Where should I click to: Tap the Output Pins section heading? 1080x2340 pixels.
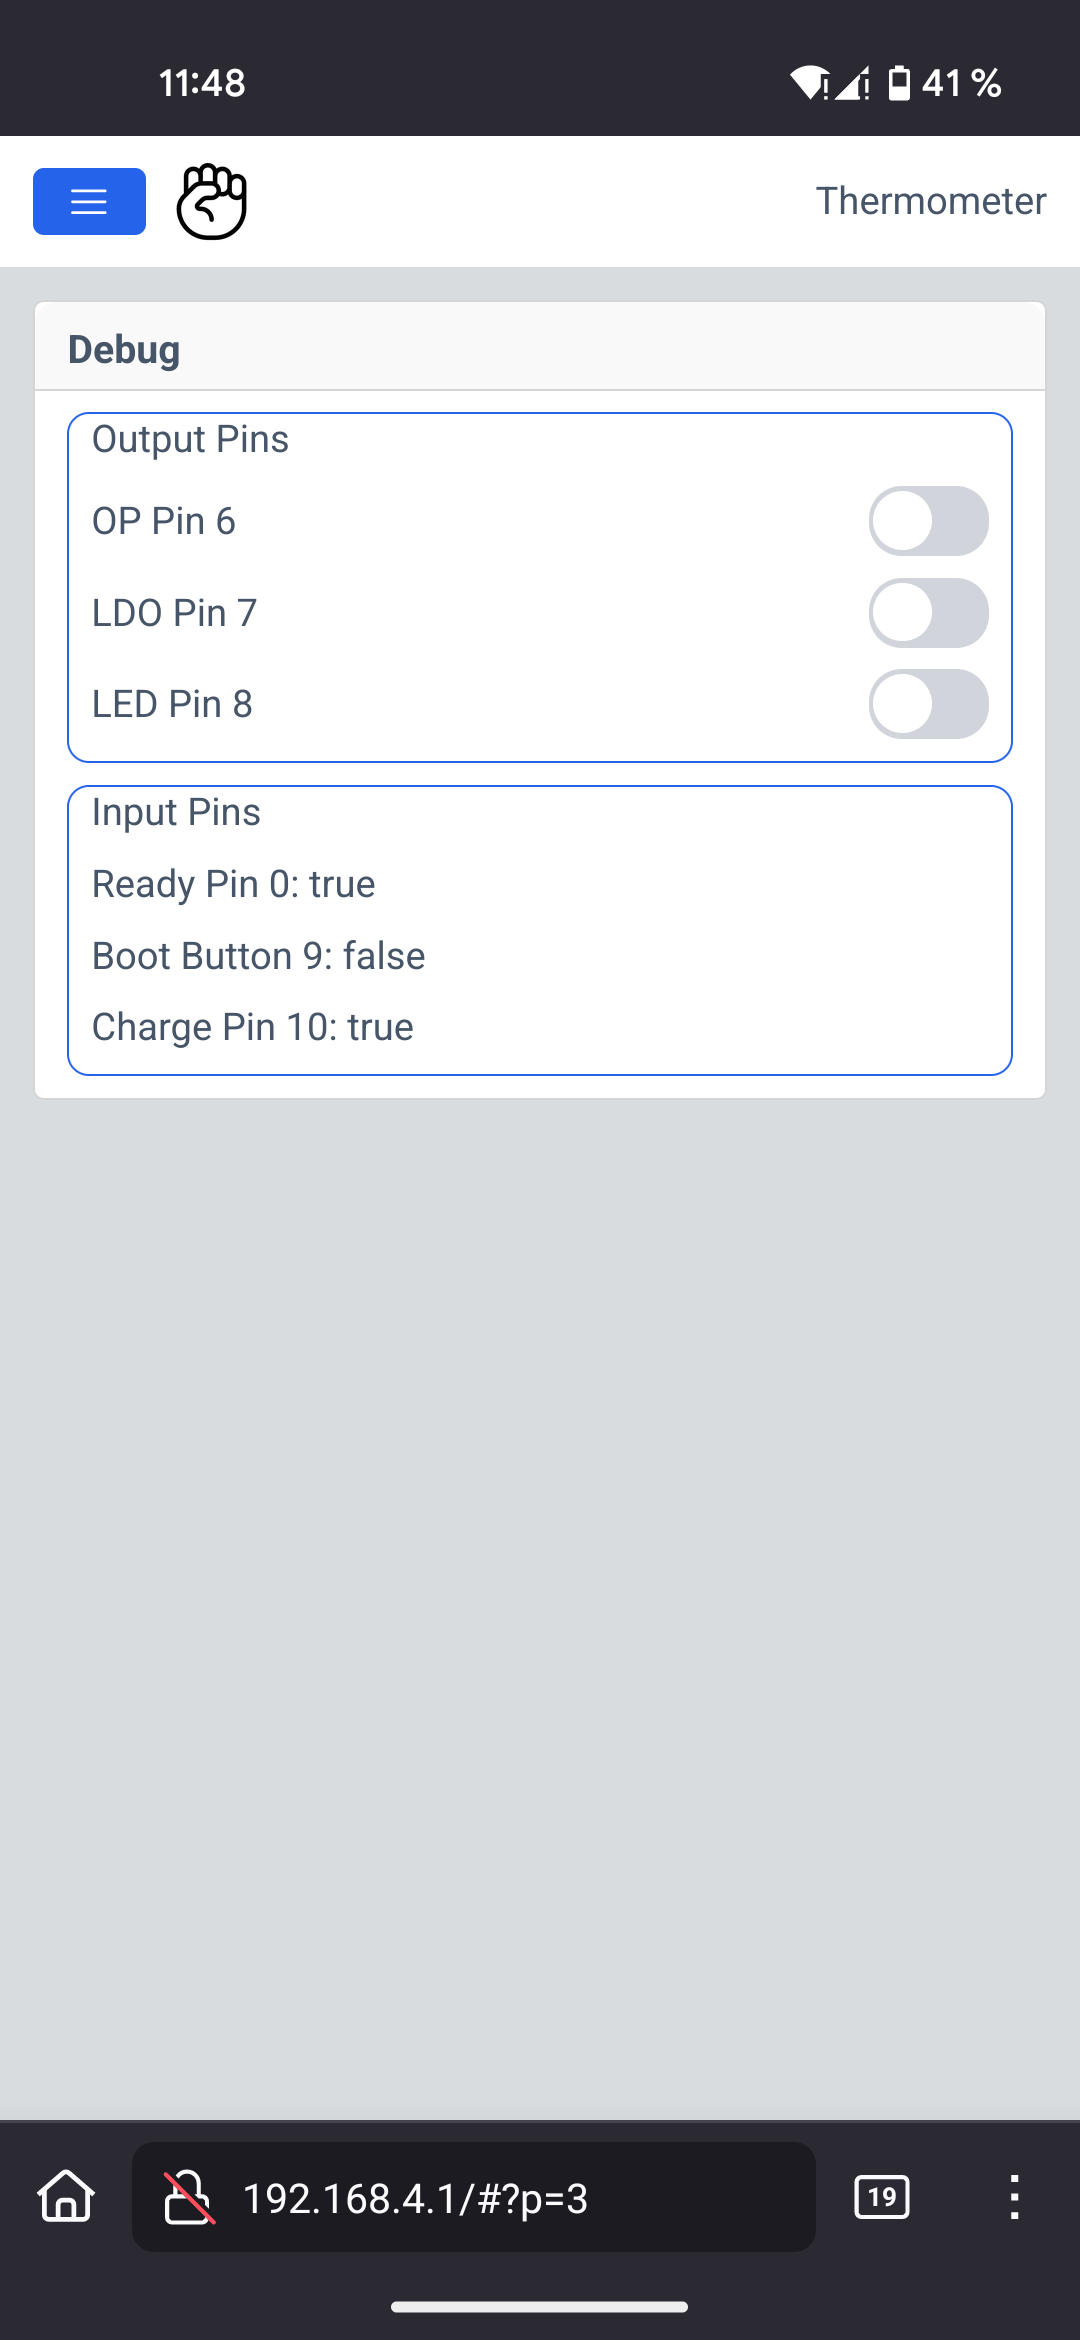pos(190,439)
